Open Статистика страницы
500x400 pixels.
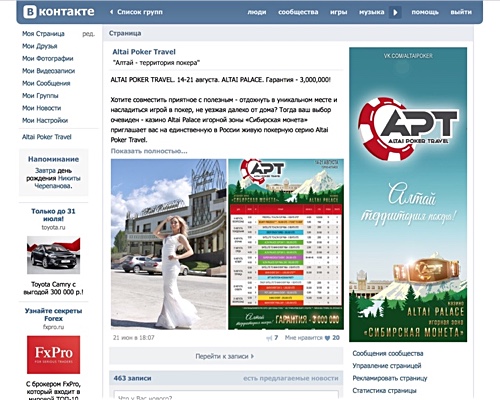[x=384, y=391]
